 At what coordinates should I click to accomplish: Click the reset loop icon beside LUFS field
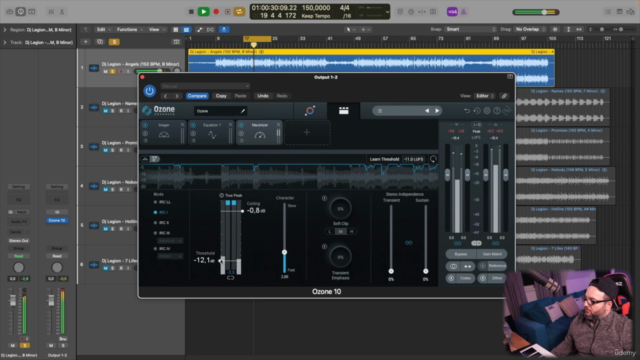(x=433, y=159)
